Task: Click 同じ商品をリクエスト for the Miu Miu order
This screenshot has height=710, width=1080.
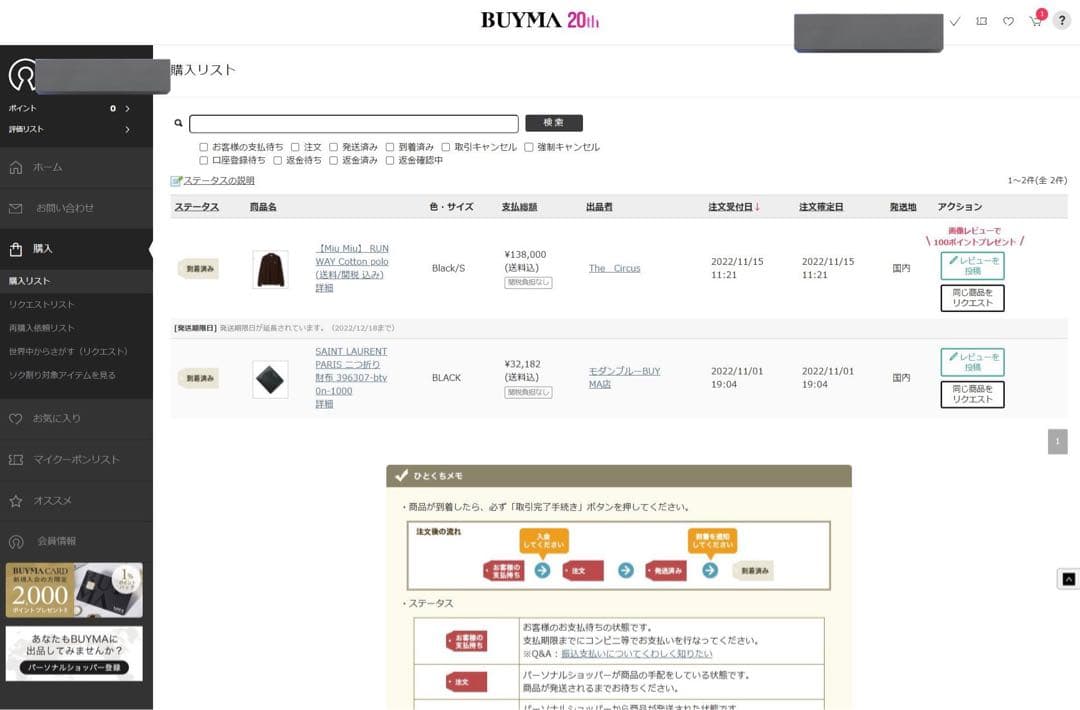Action: (x=973, y=298)
